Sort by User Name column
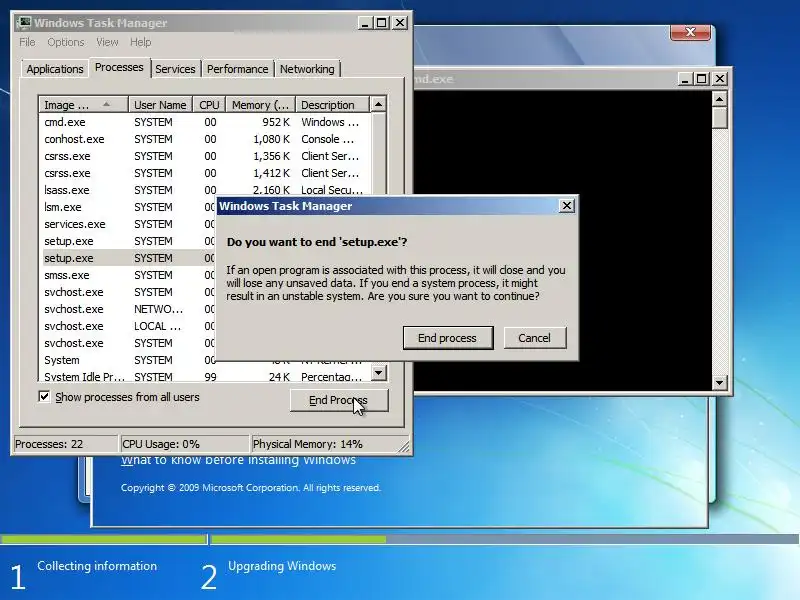This screenshot has width=800, height=600. click(x=160, y=105)
